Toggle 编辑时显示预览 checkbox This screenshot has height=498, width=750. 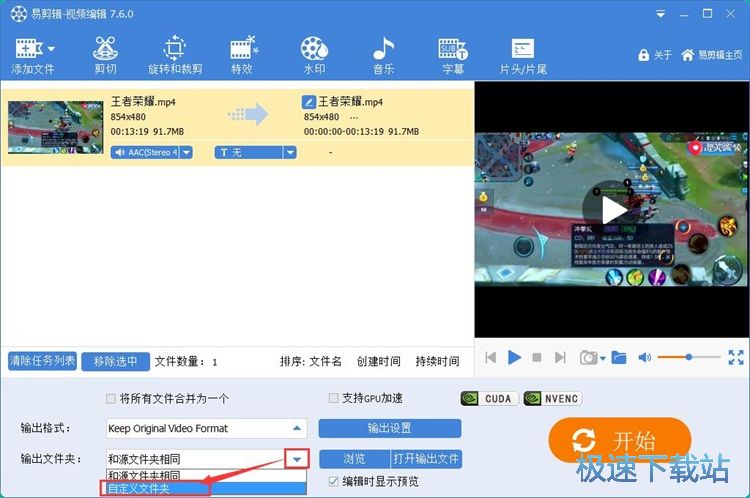pyautogui.click(x=333, y=481)
